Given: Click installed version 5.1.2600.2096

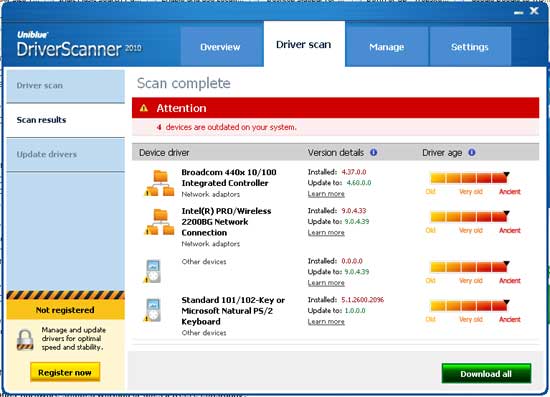Looking at the screenshot, I should pos(363,300).
